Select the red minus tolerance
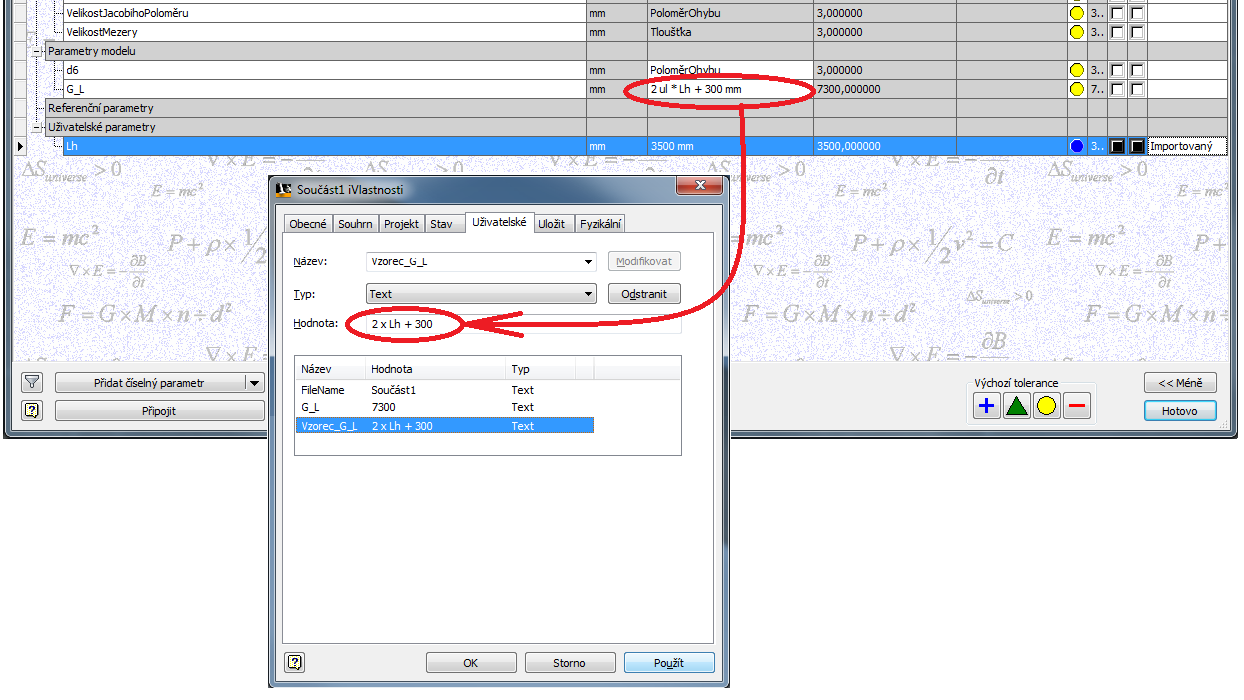 coord(1077,406)
